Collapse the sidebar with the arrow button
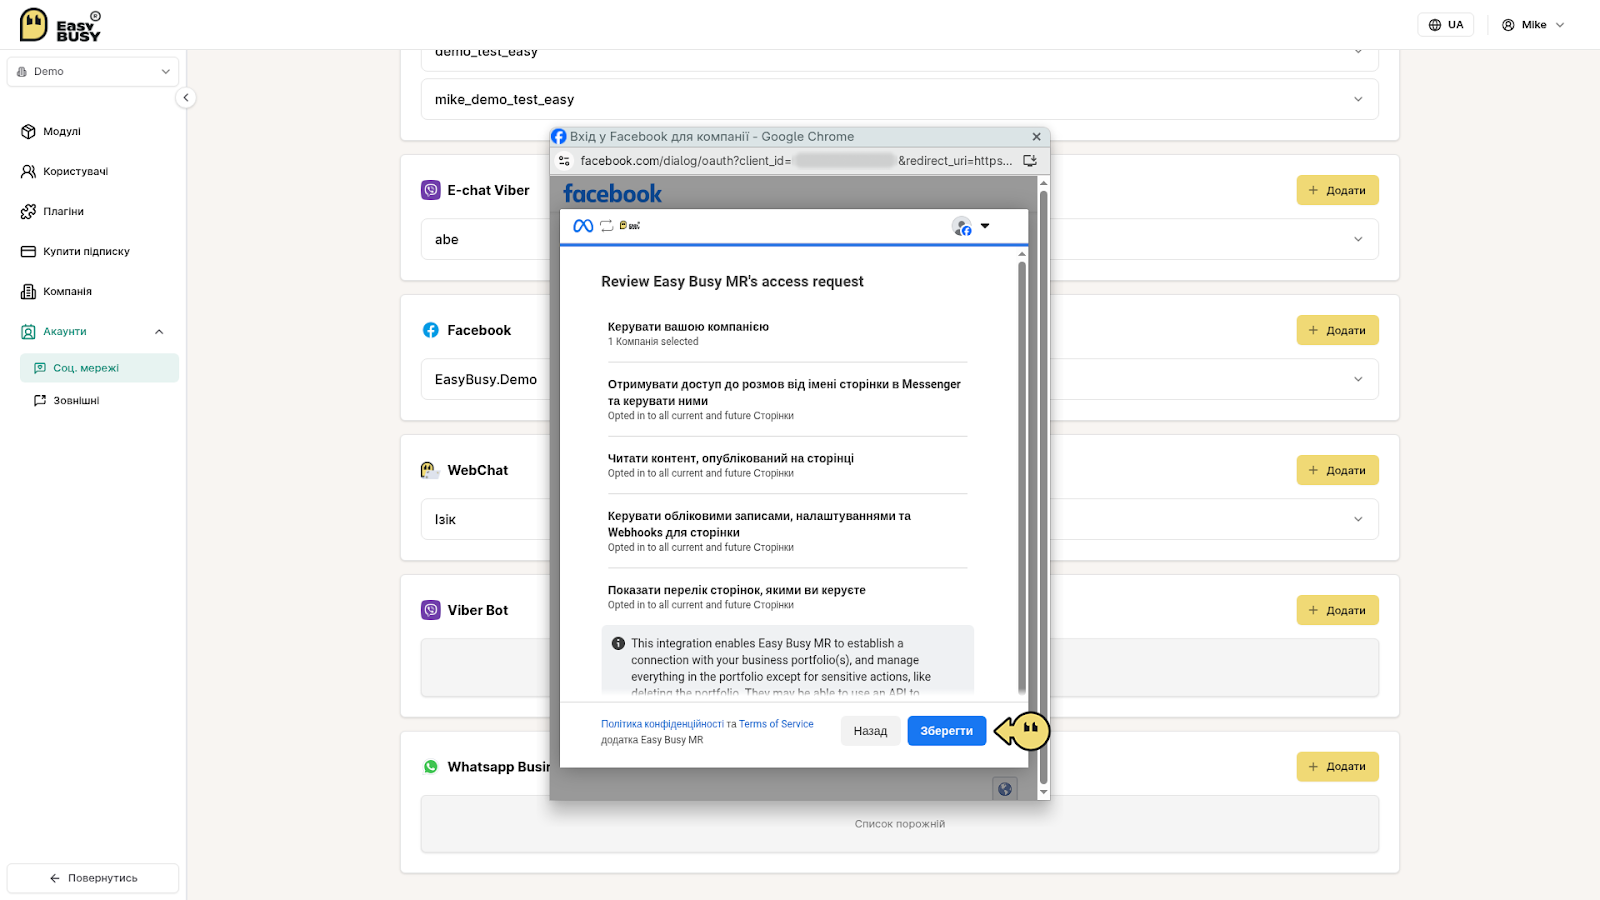This screenshot has height=900, width=1600. 185,98
